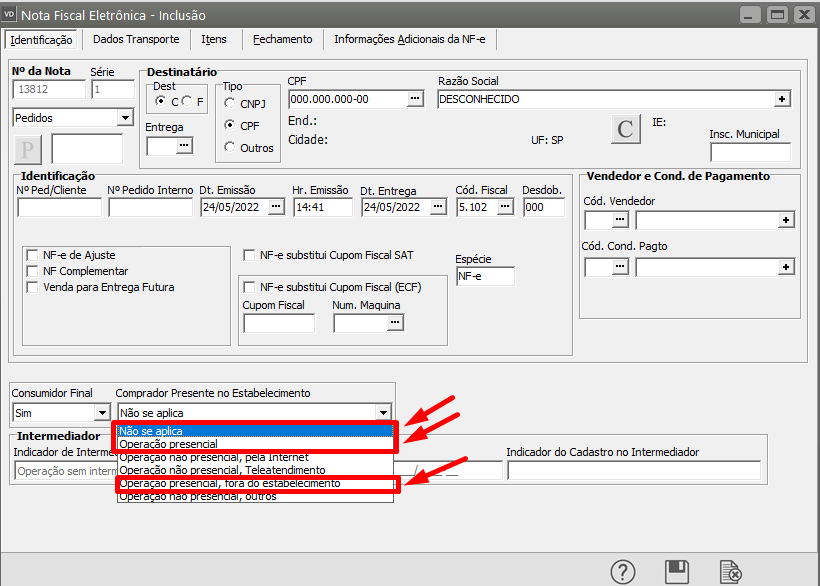
Task: Select CNPJ radio button
Action: tap(230, 103)
